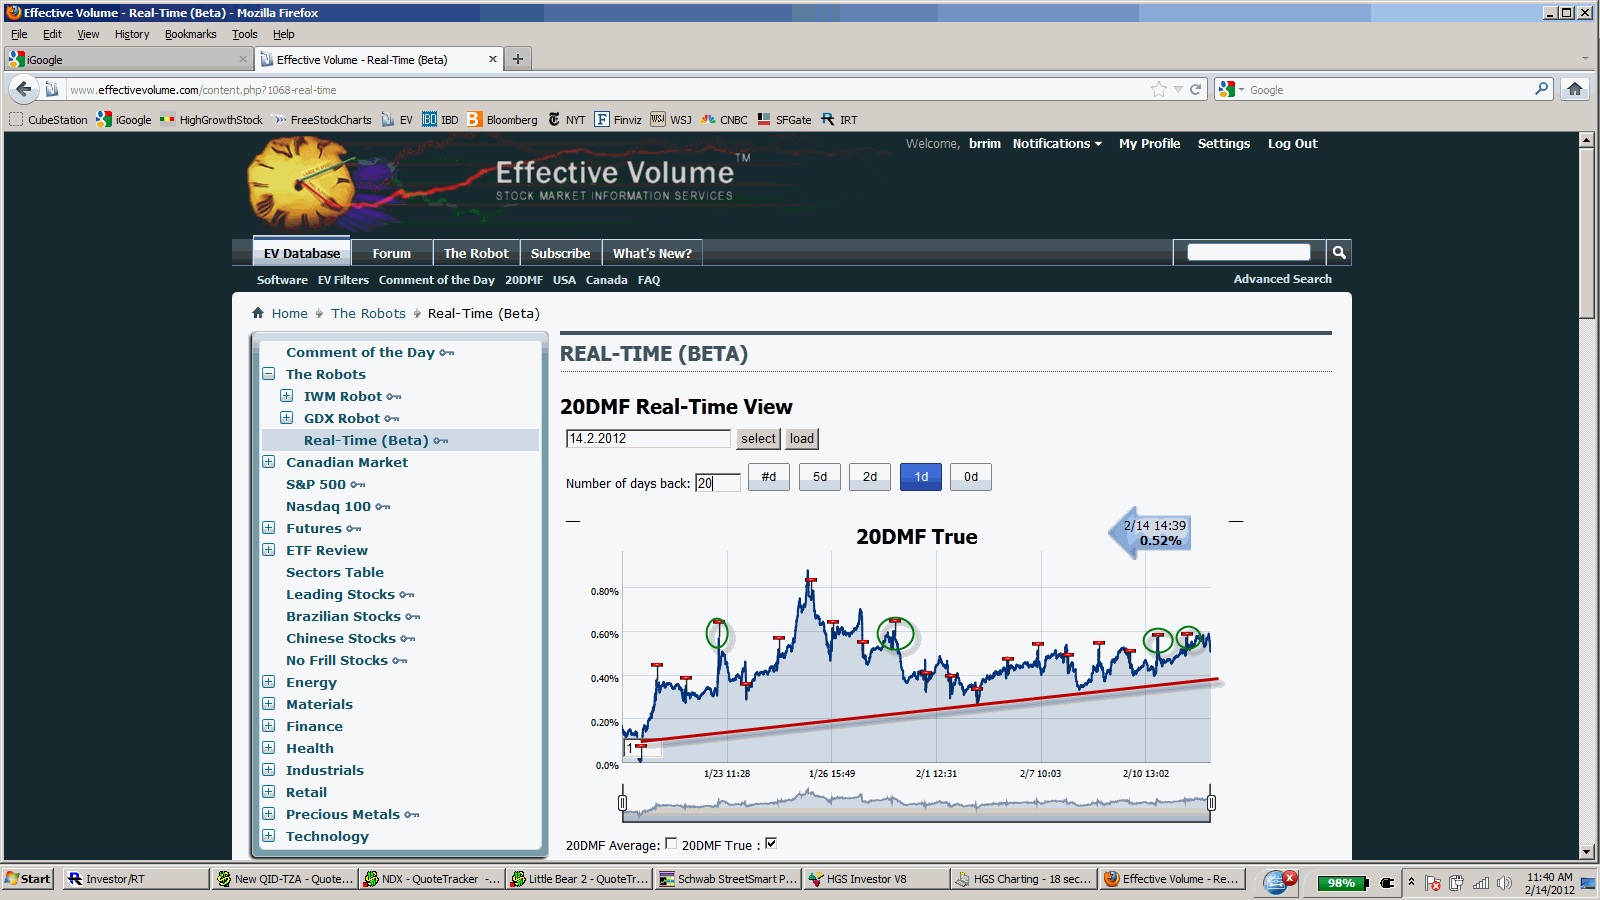The height and width of the screenshot is (900, 1600).
Task: Open the SFGate bookmark
Action: pos(784,119)
